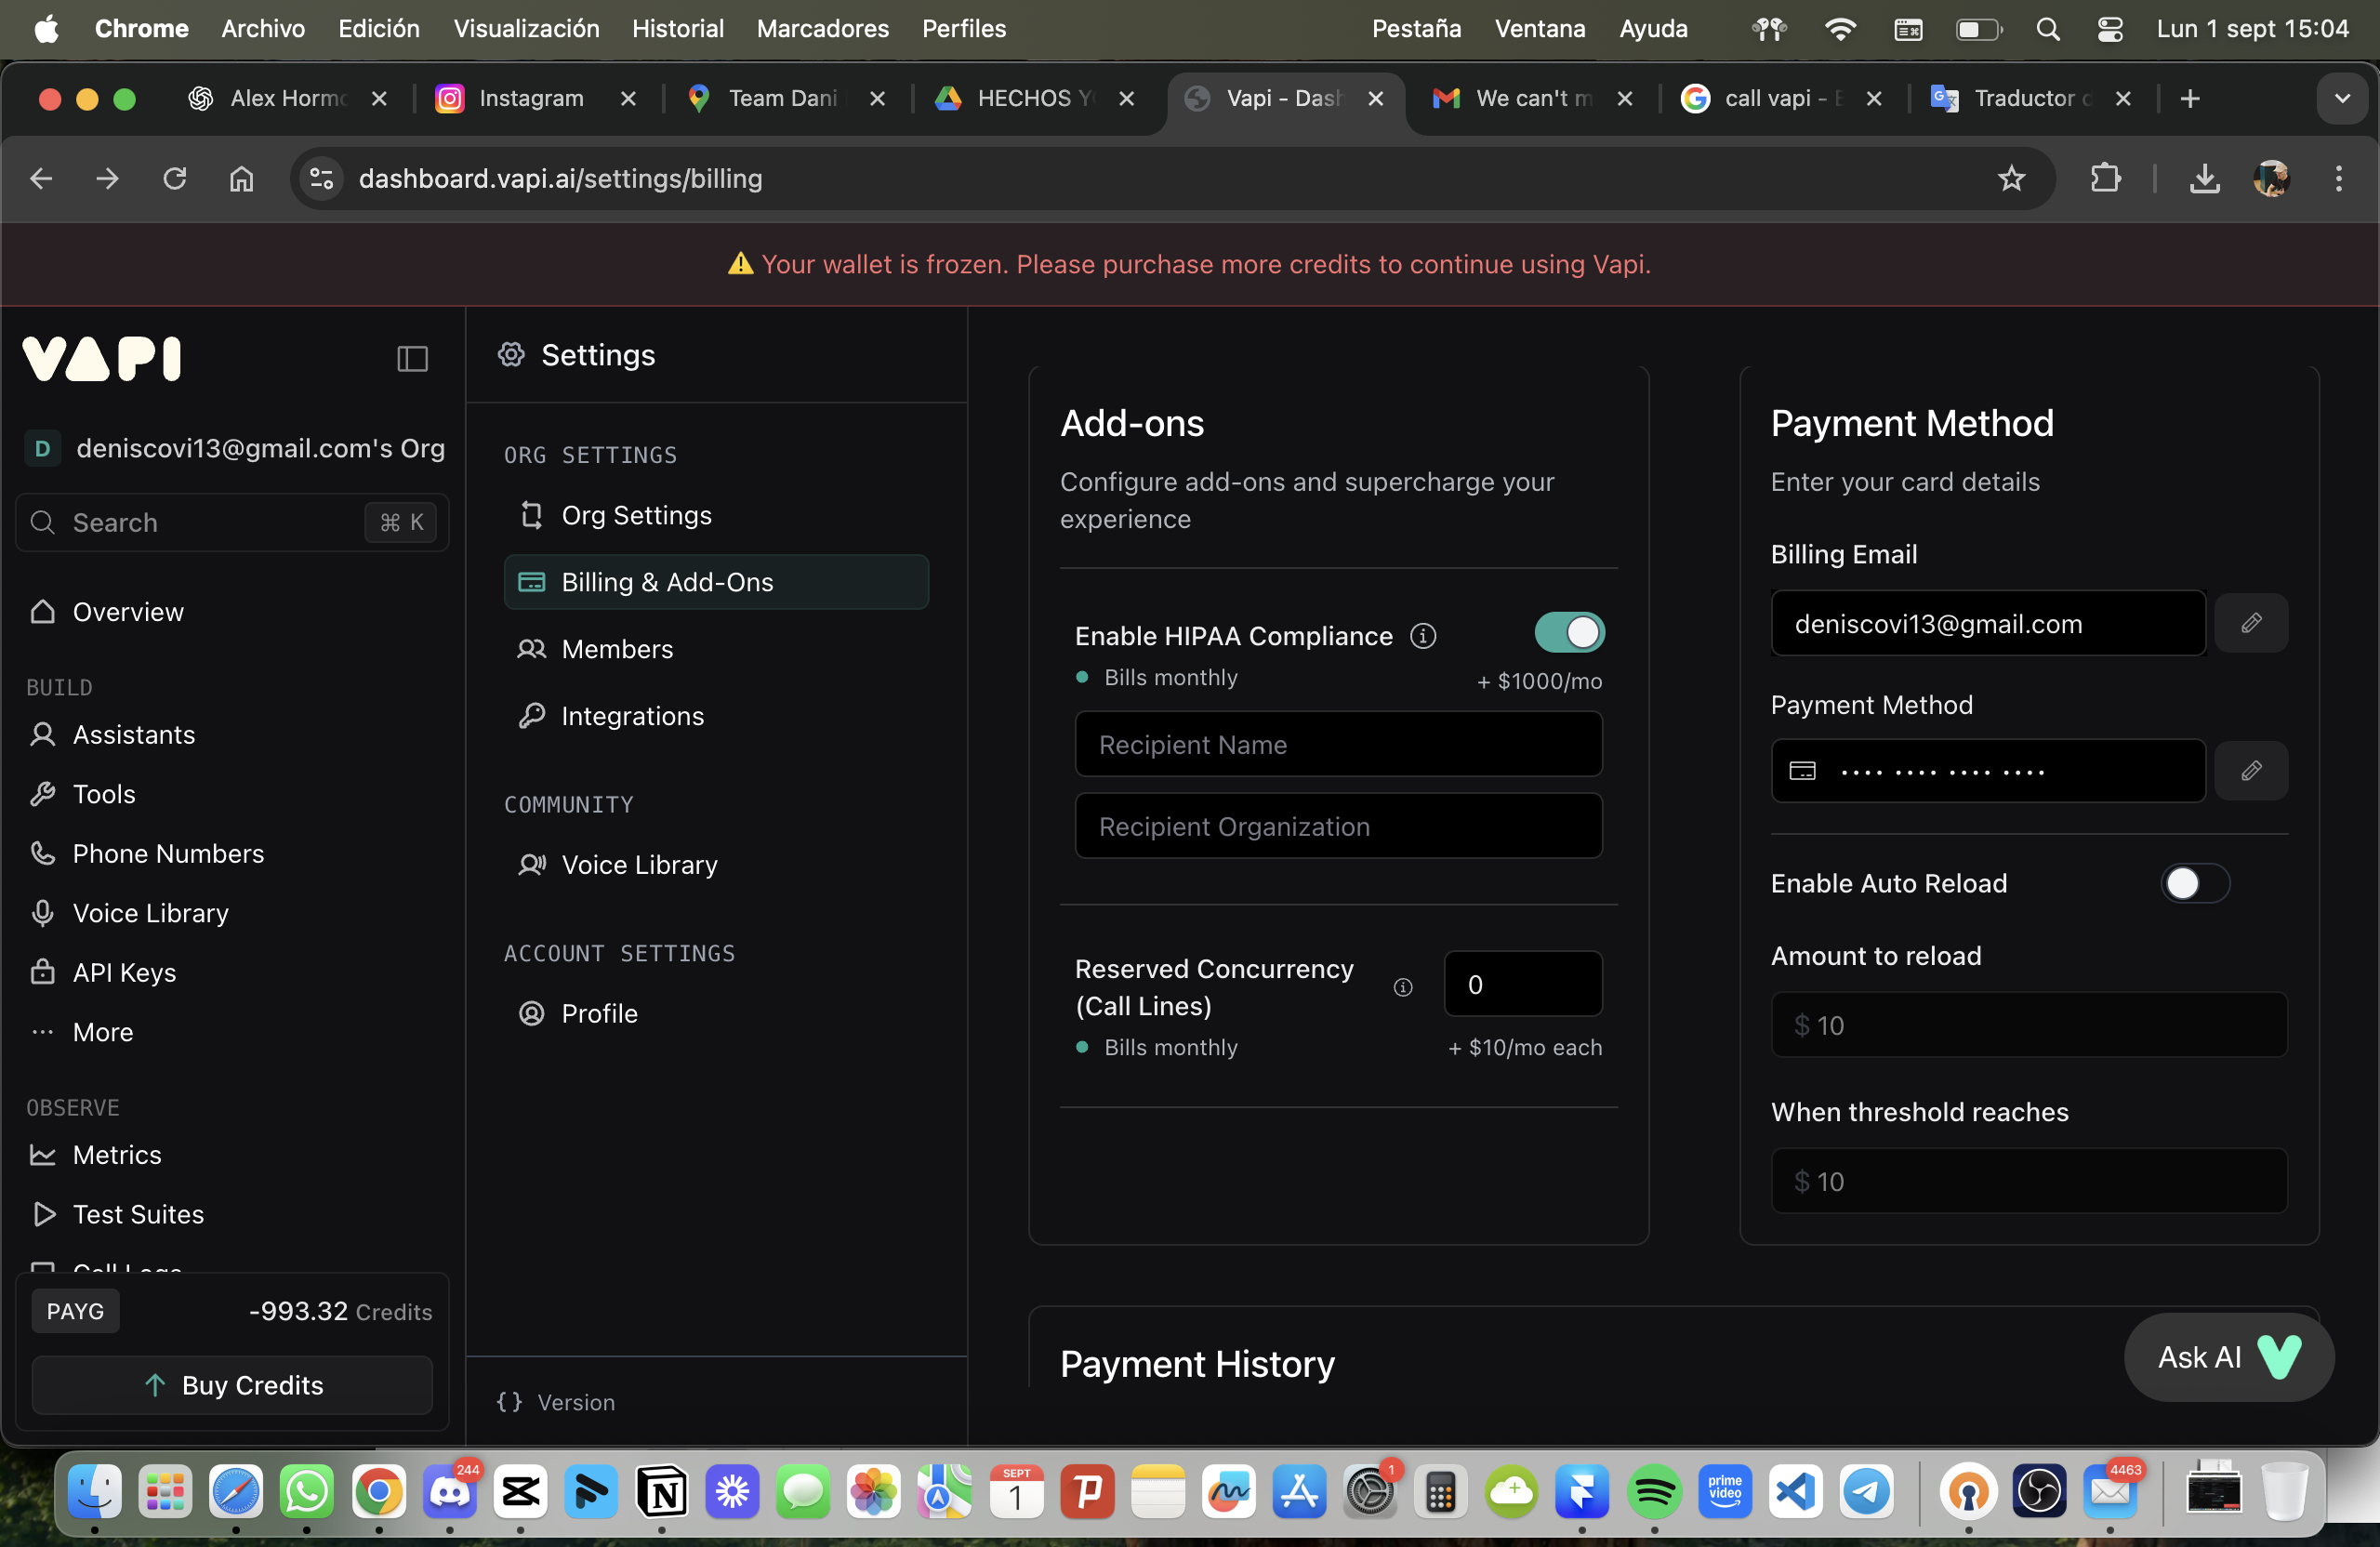Open Phone Numbers in the sidebar
The image size is (2380, 1547).
(x=168, y=853)
